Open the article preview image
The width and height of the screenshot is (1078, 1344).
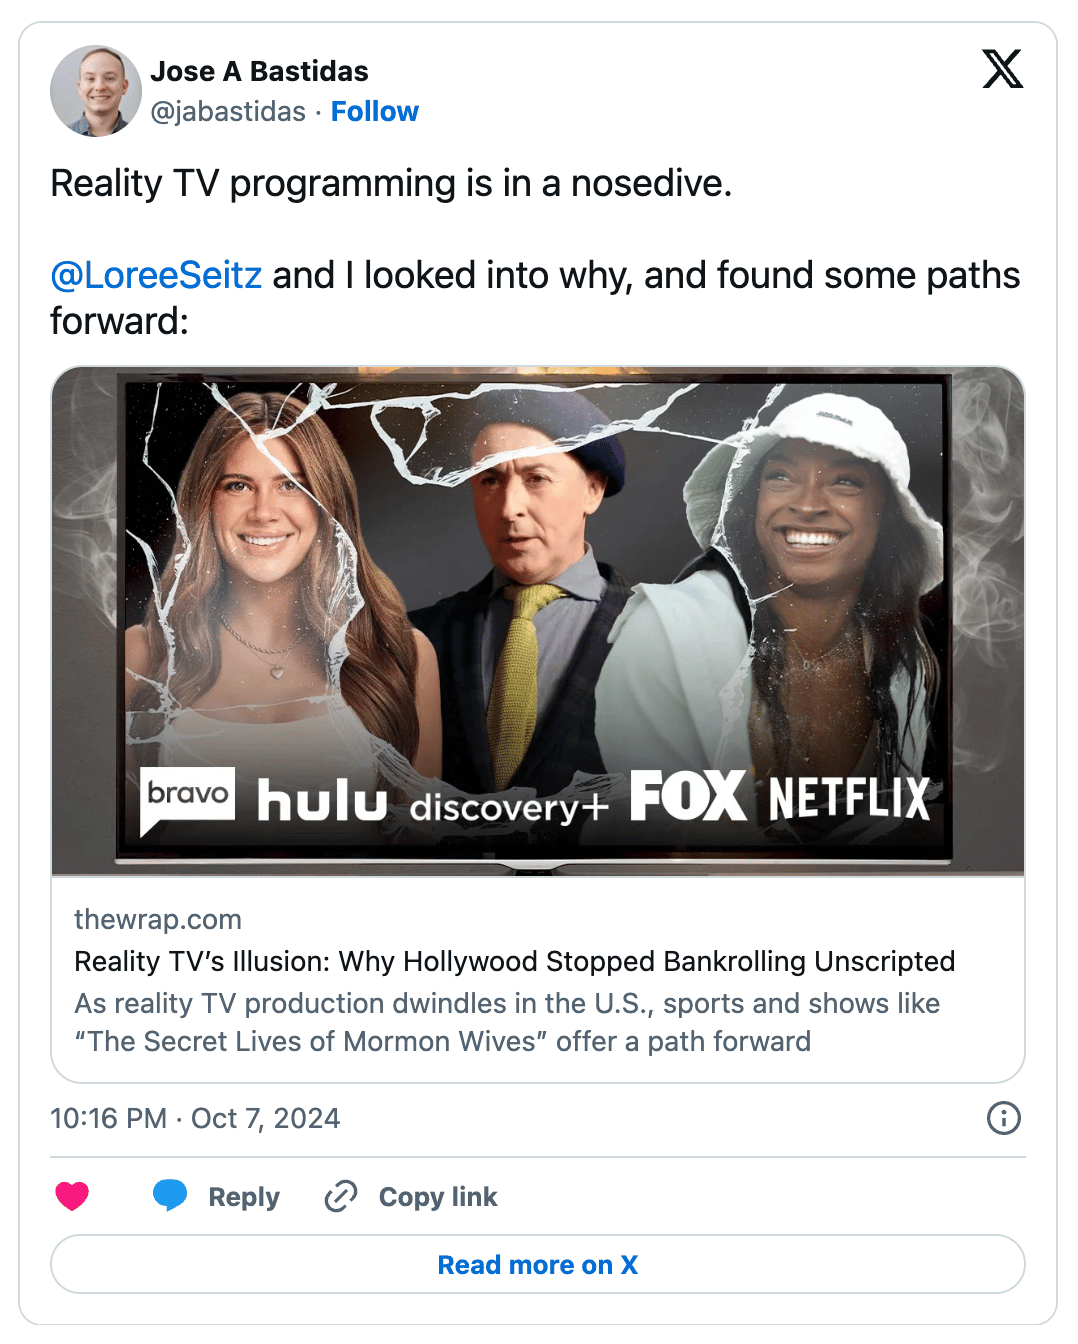538,621
